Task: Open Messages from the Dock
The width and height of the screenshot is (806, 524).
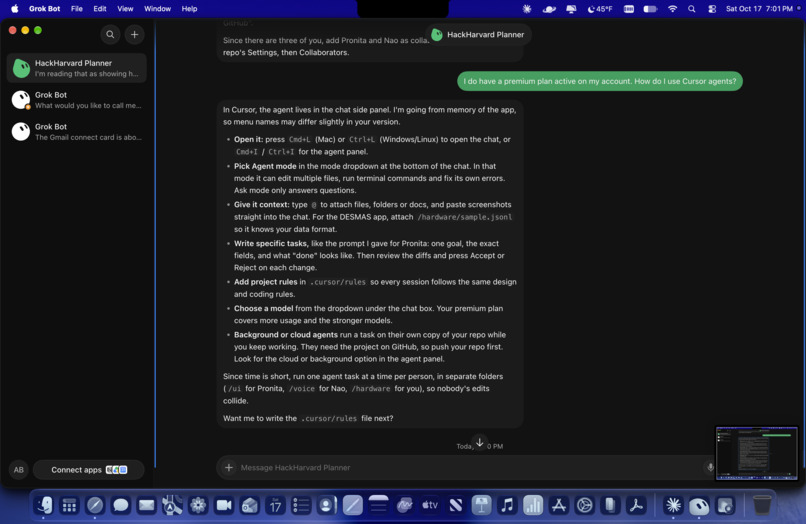Action: point(120,505)
